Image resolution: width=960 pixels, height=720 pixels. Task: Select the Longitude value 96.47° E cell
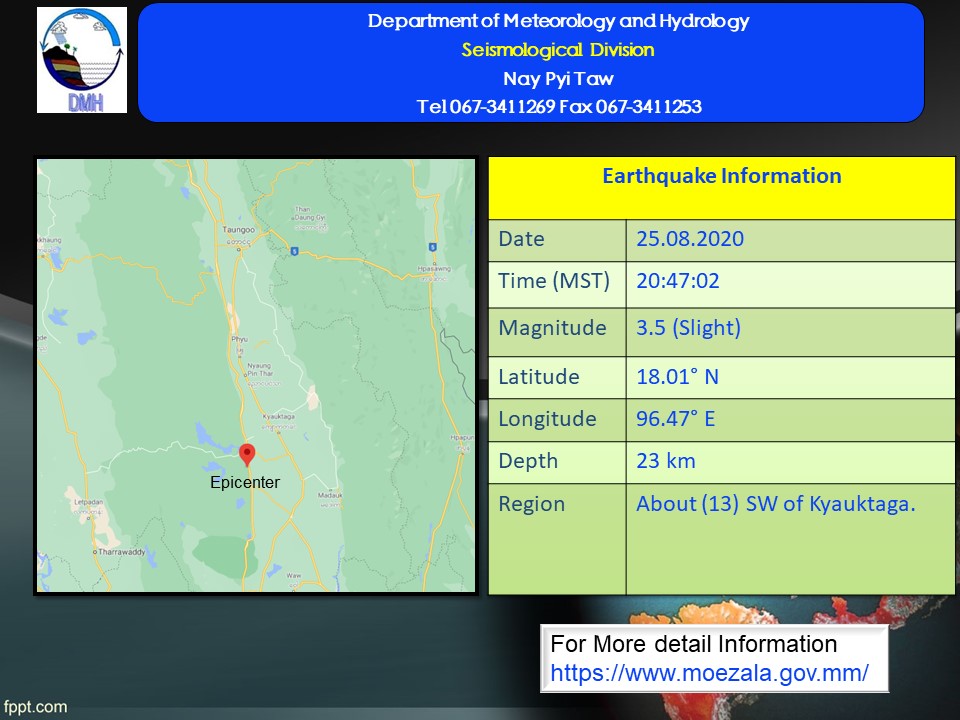pos(675,419)
